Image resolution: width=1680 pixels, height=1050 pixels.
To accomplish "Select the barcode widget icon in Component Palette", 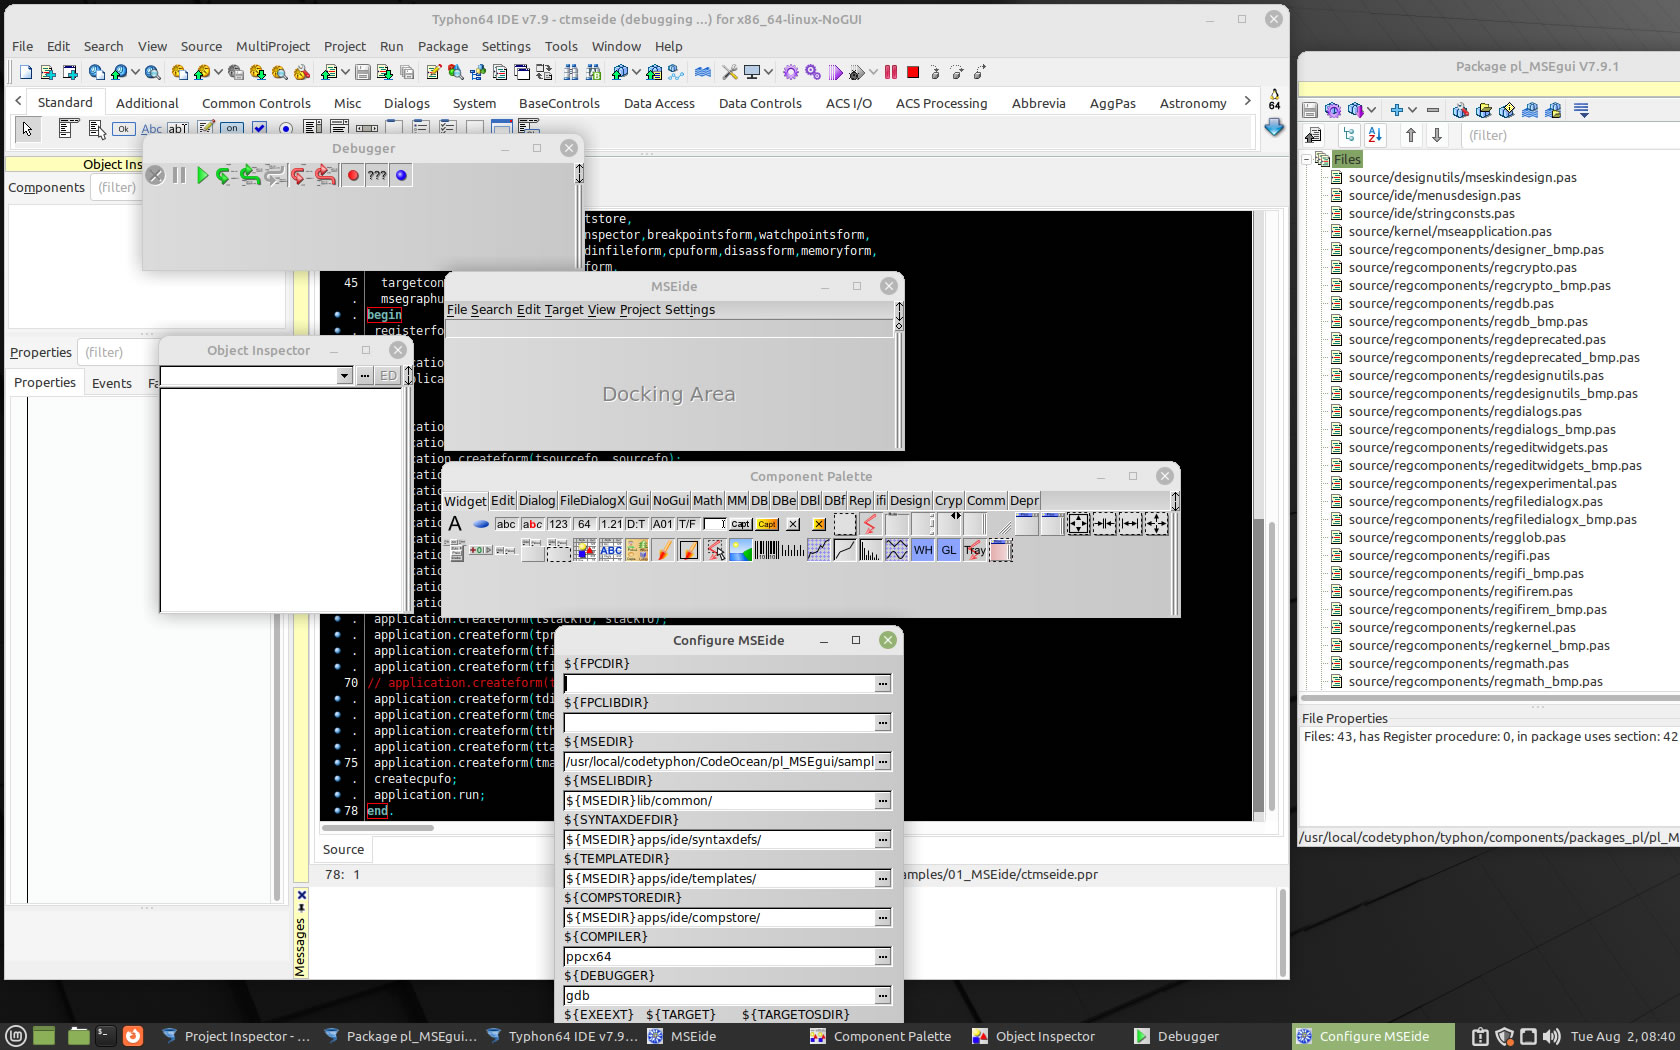I will coord(767,550).
